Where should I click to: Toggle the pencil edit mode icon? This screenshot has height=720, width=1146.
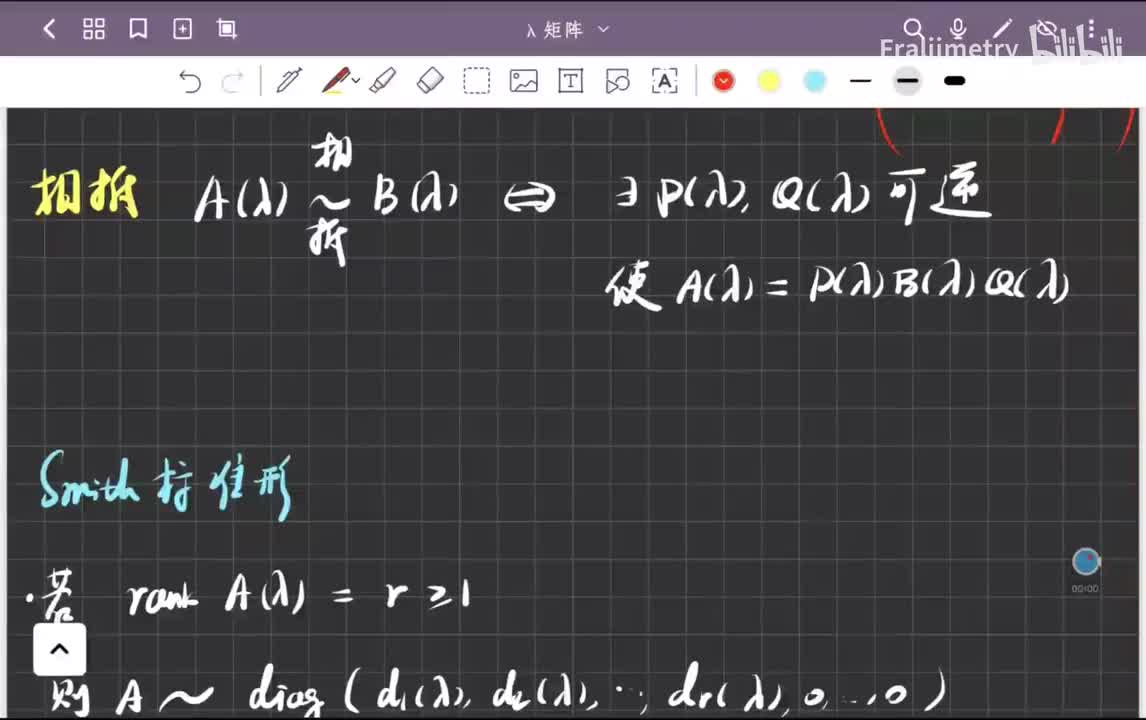tap(1003, 29)
